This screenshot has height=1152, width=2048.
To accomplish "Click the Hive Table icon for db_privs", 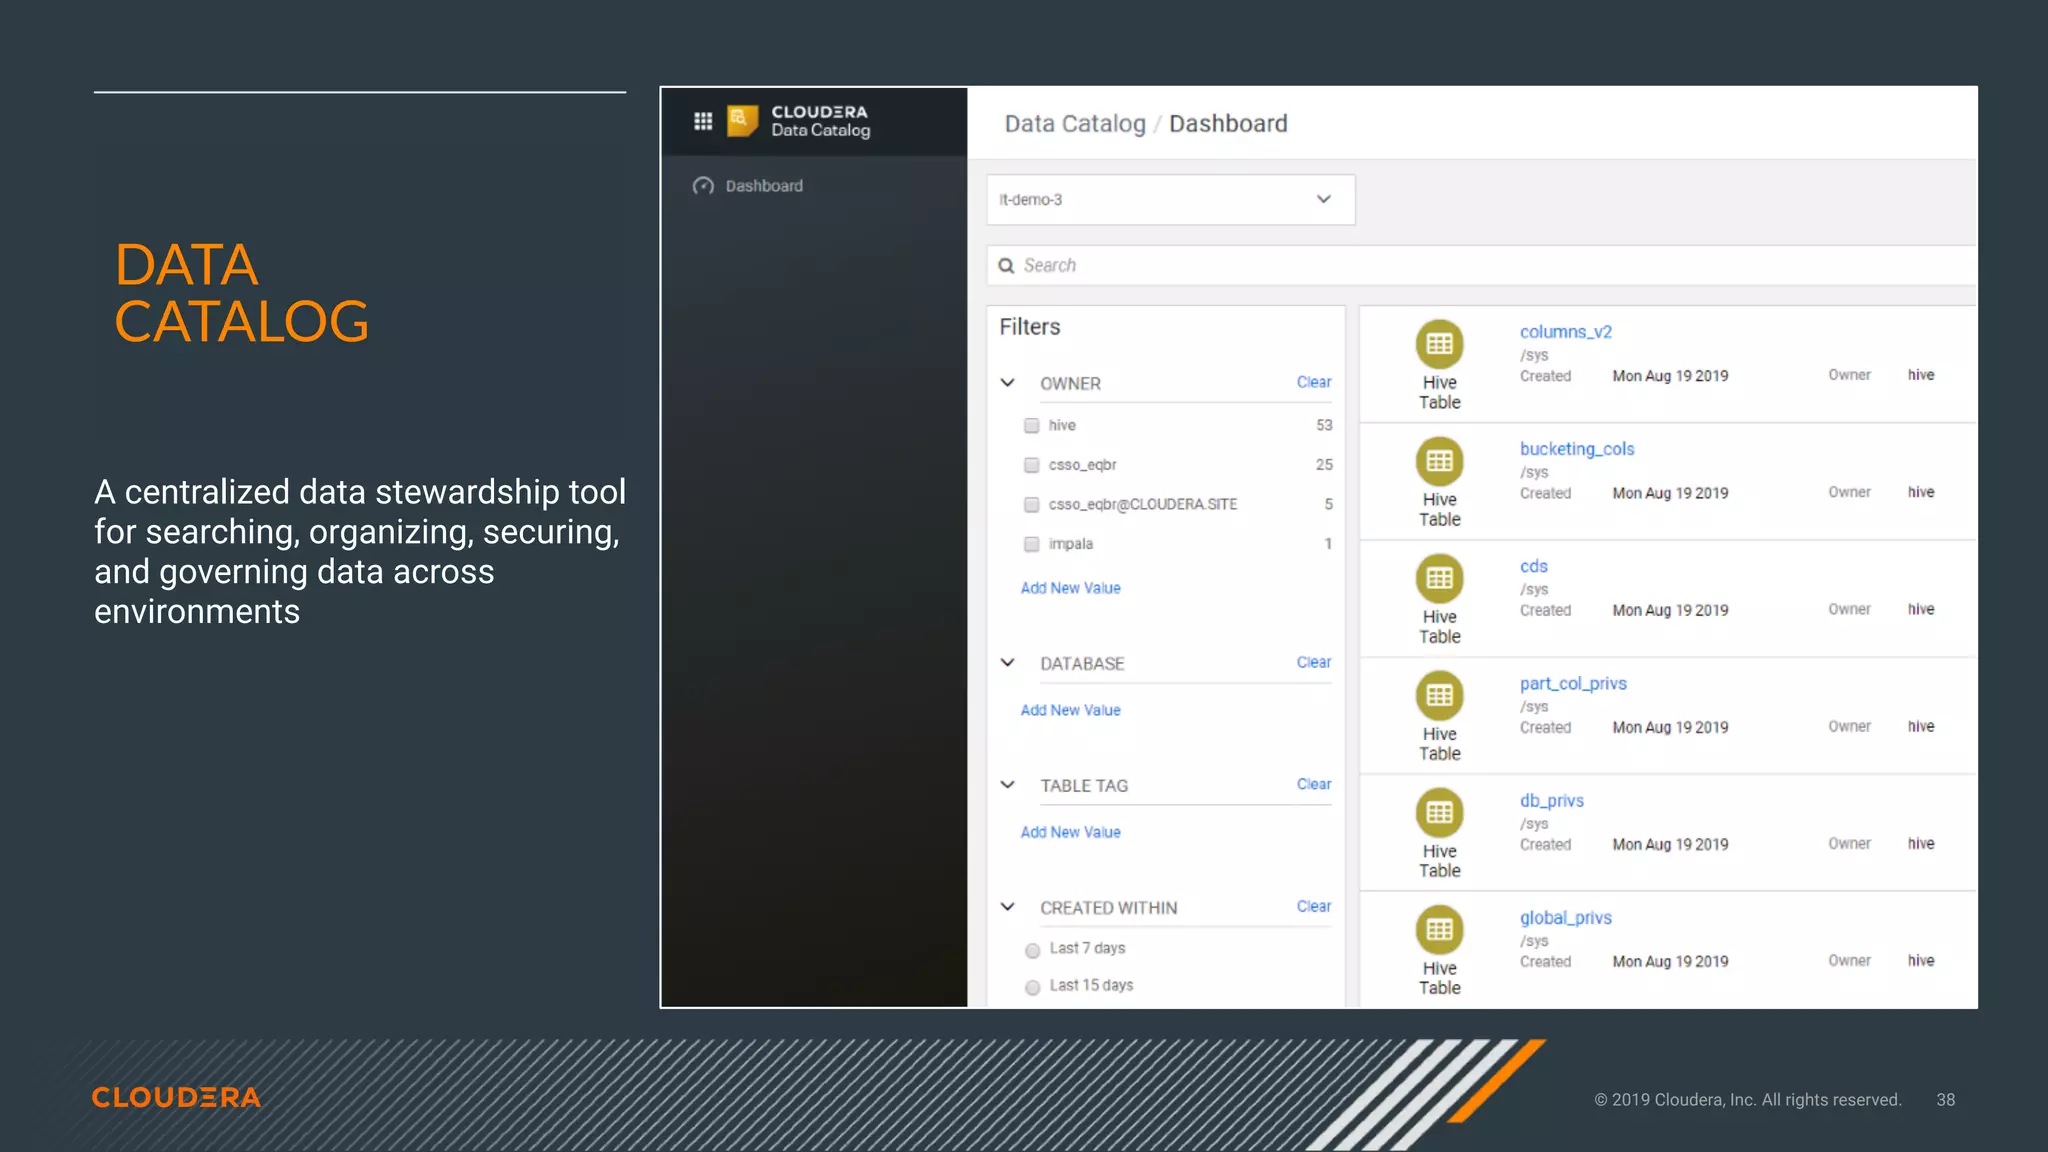I will (1439, 812).
